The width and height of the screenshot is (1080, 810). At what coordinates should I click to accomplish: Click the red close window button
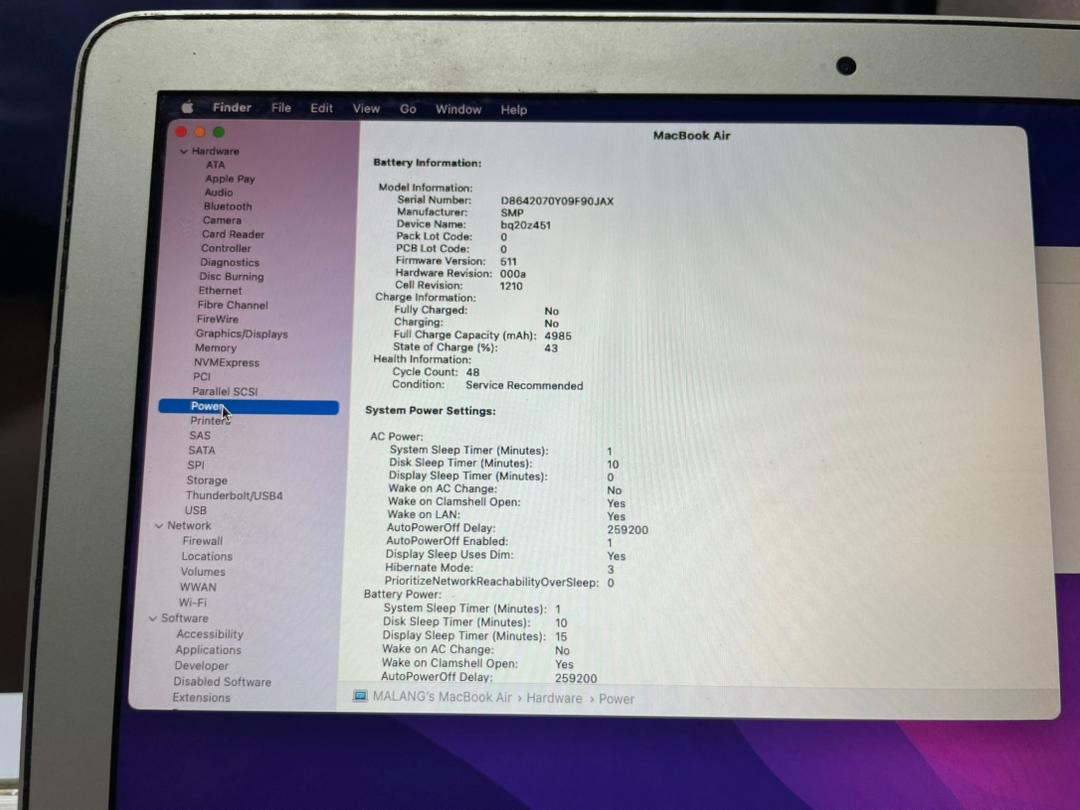(x=181, y=132)
